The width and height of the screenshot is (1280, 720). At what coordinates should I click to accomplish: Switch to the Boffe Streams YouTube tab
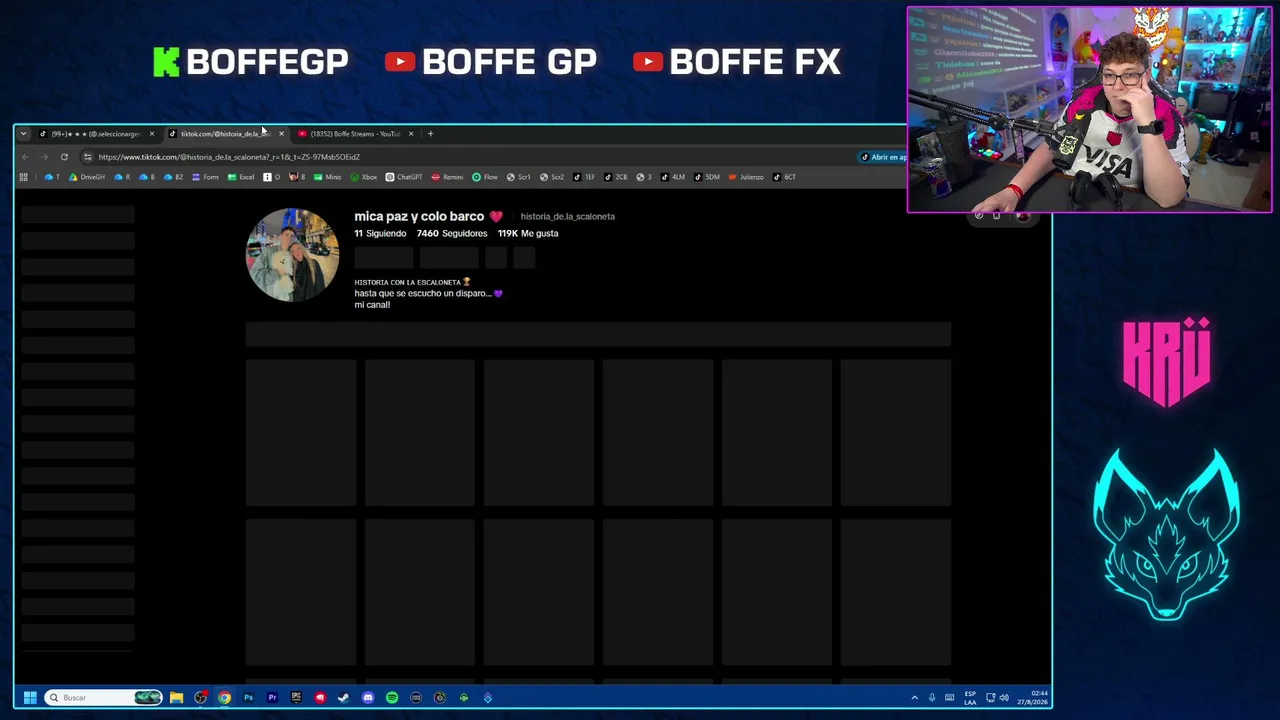(355, 134)
